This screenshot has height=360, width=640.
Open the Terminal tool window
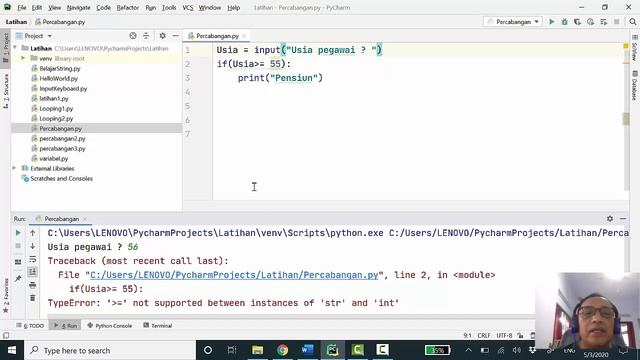(x=158, y=325)
